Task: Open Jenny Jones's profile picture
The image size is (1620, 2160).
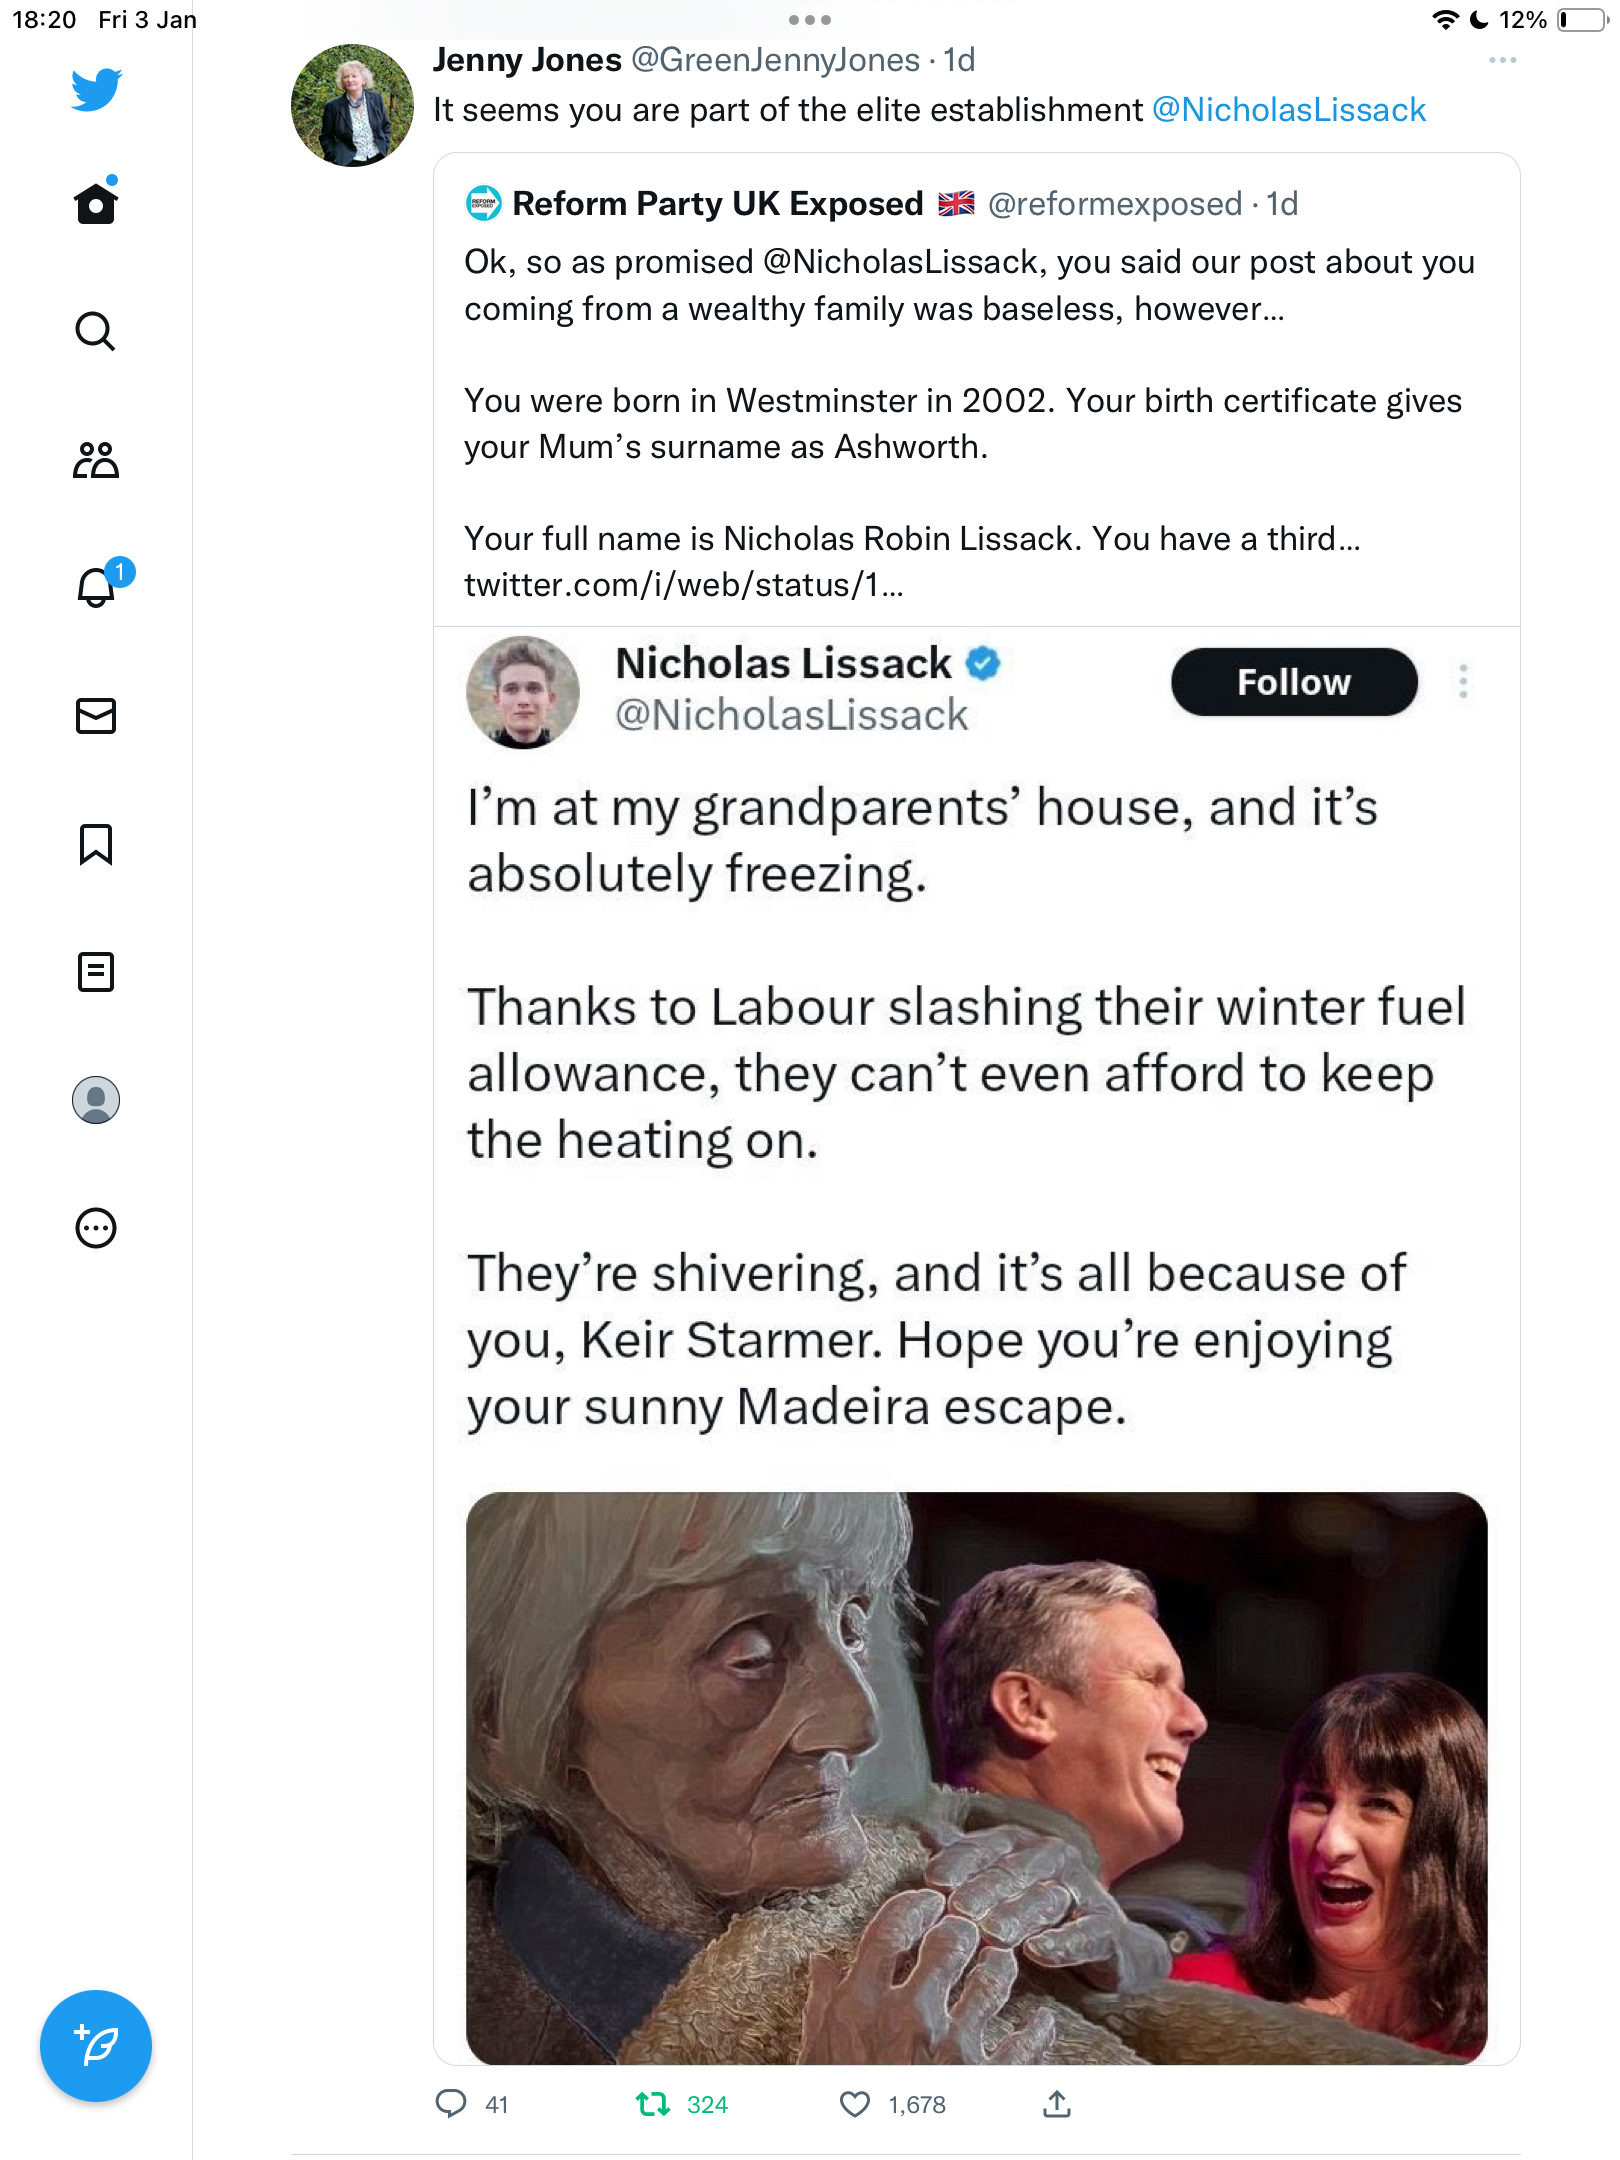Action: click(x=352, y=105)
